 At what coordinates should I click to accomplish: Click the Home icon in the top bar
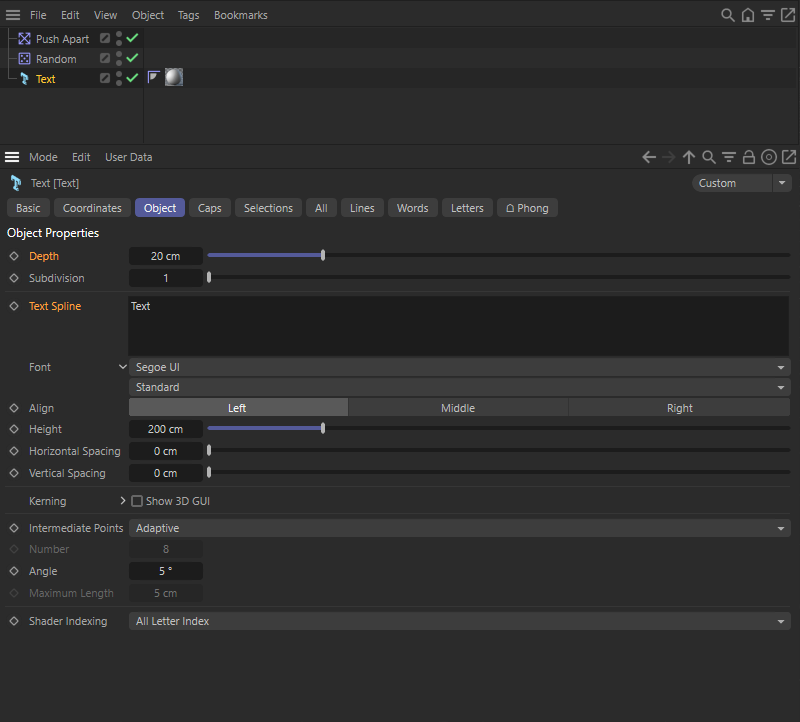747,14
